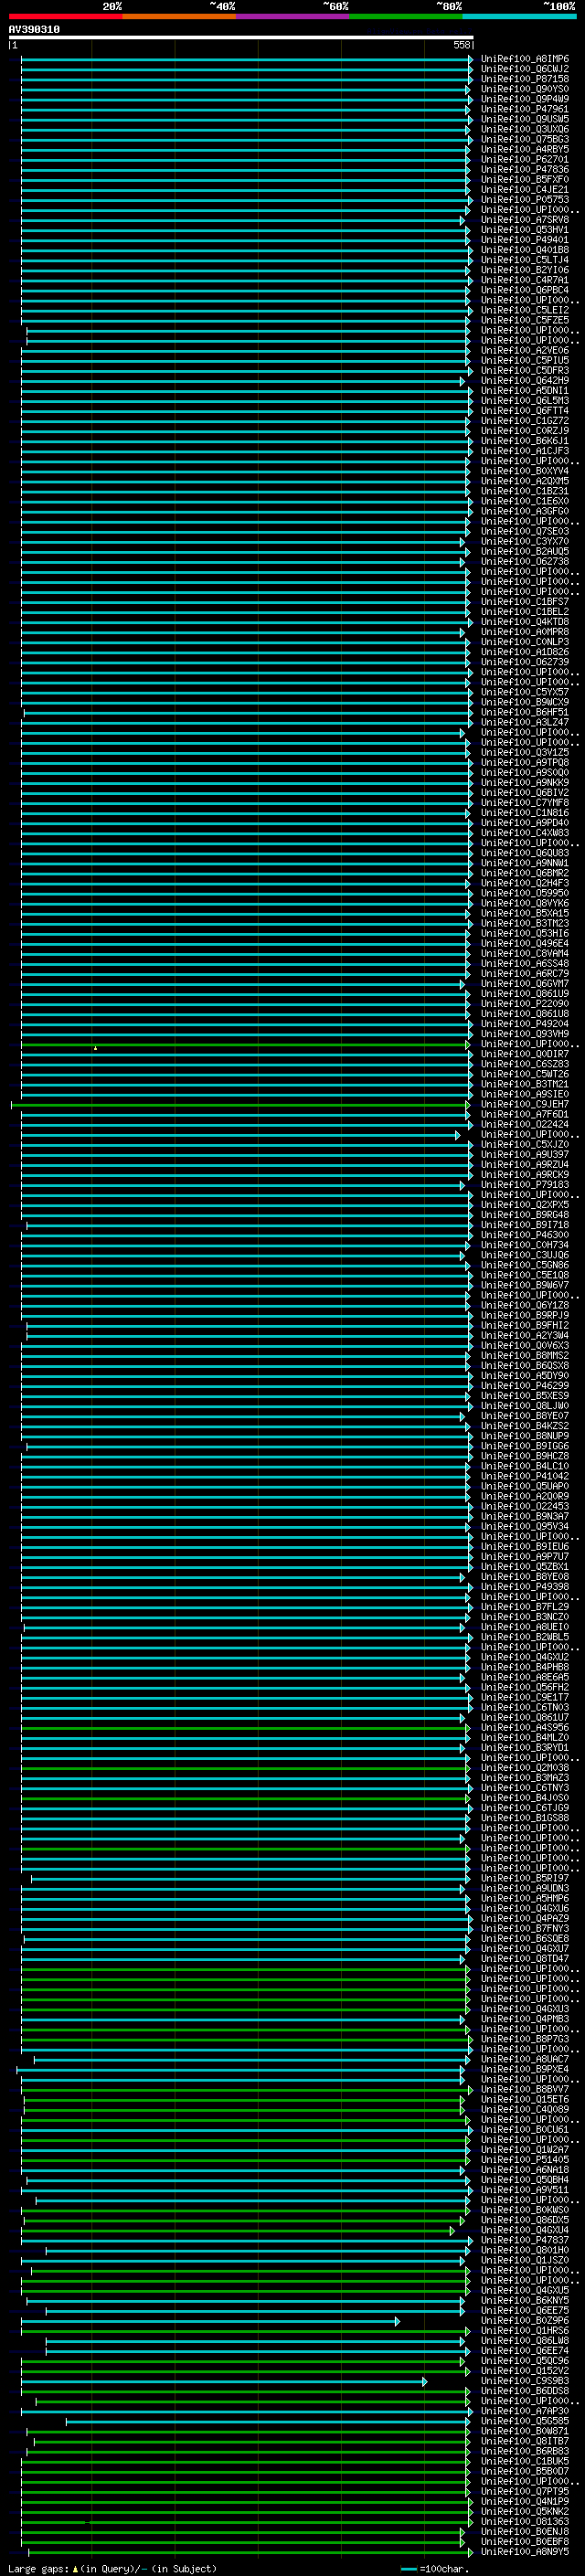The image size is (585, 2576).
Task: Select label UniRef100_Q53HV1
Action: pos(525,230)
